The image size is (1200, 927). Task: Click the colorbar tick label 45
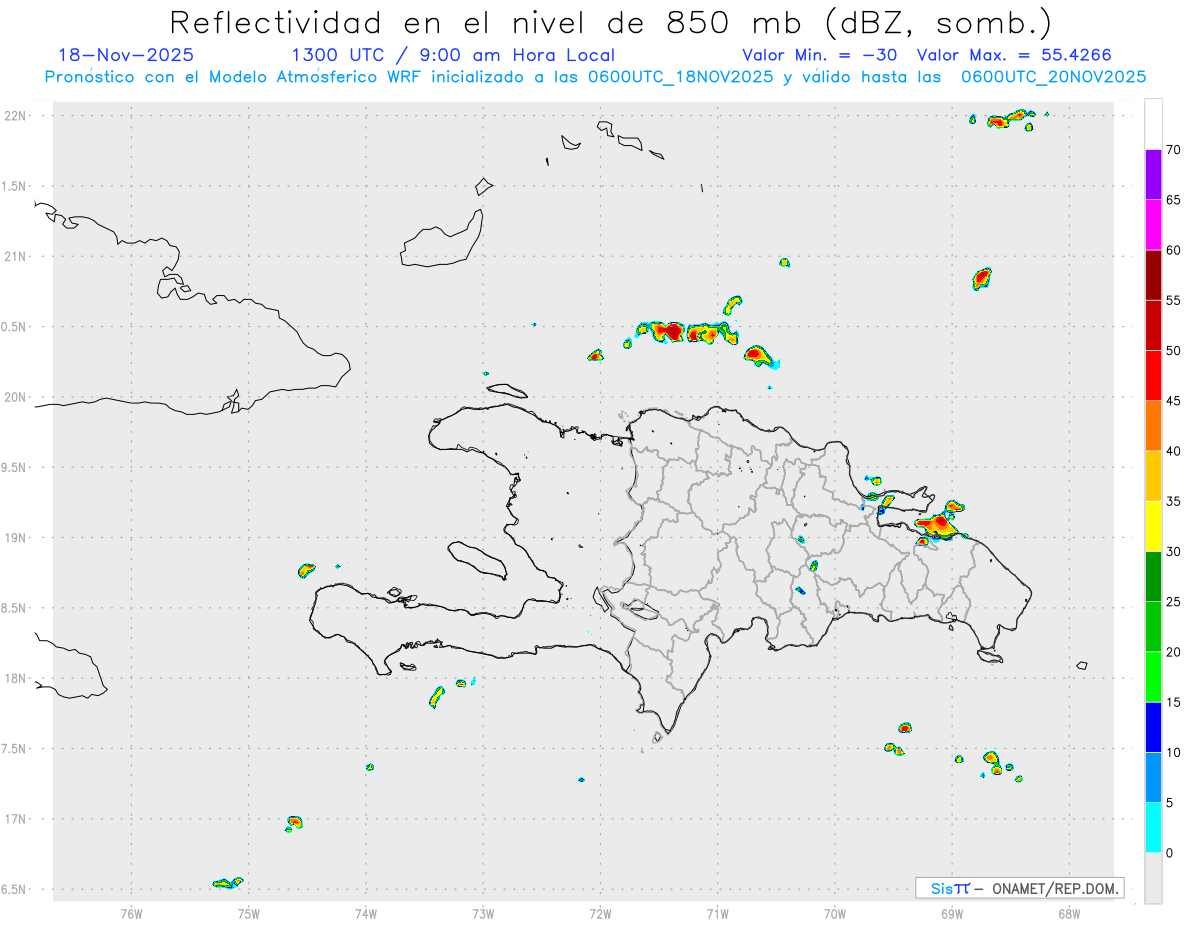pos(1174,401)
